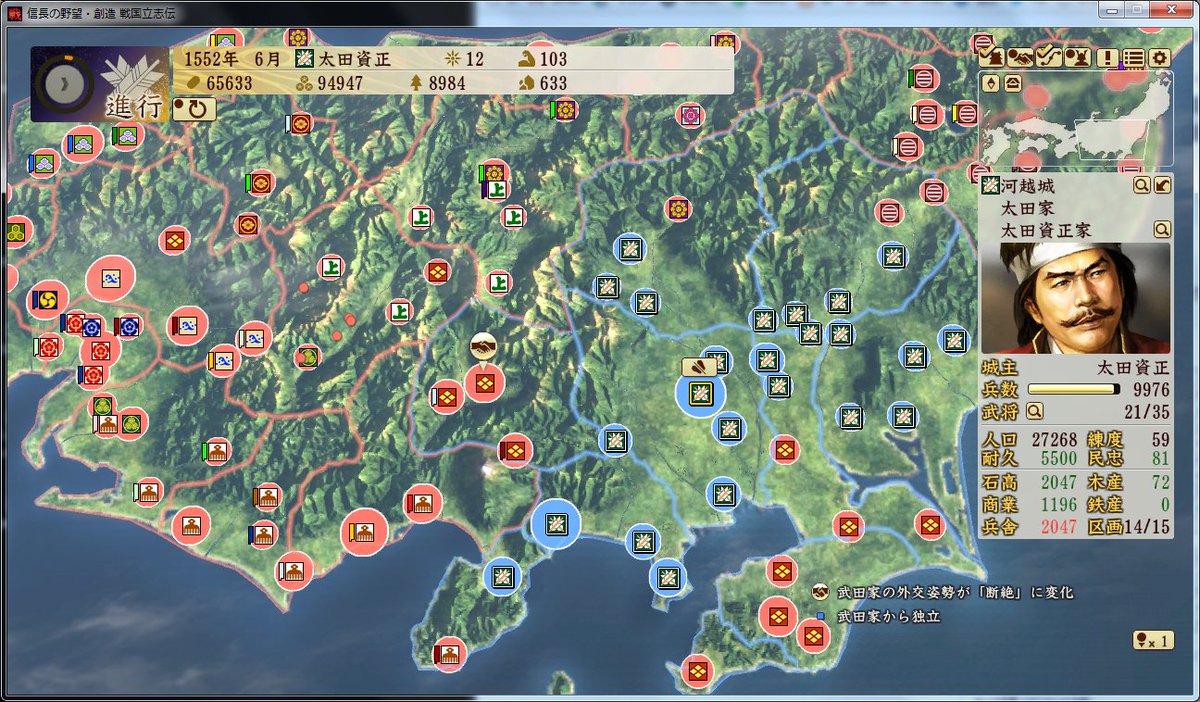Click the magnifier next to 太田資正家
Screen dimensions: 1200x702
(x=1162, y=230)
